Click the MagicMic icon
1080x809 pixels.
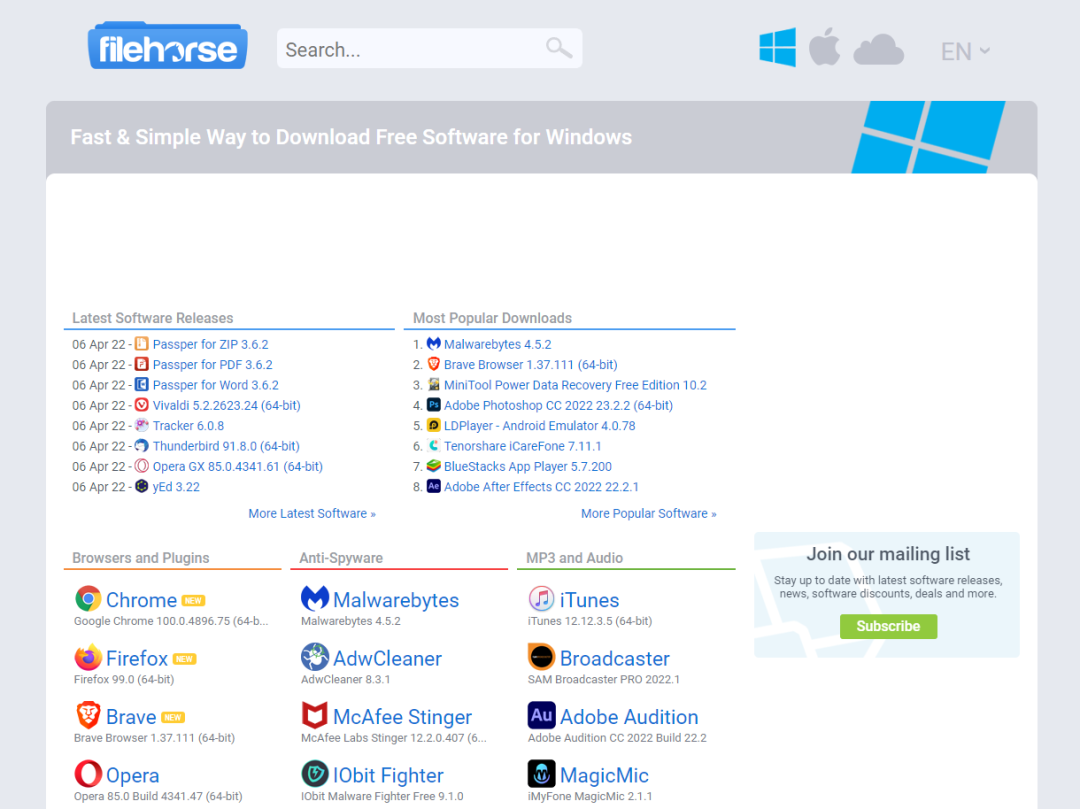point(541,774)
